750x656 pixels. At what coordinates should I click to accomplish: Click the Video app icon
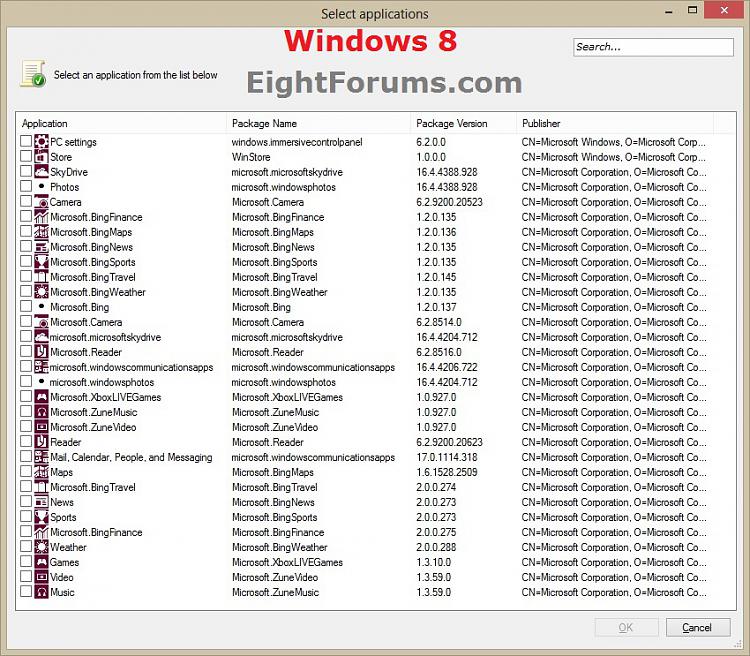41,577
